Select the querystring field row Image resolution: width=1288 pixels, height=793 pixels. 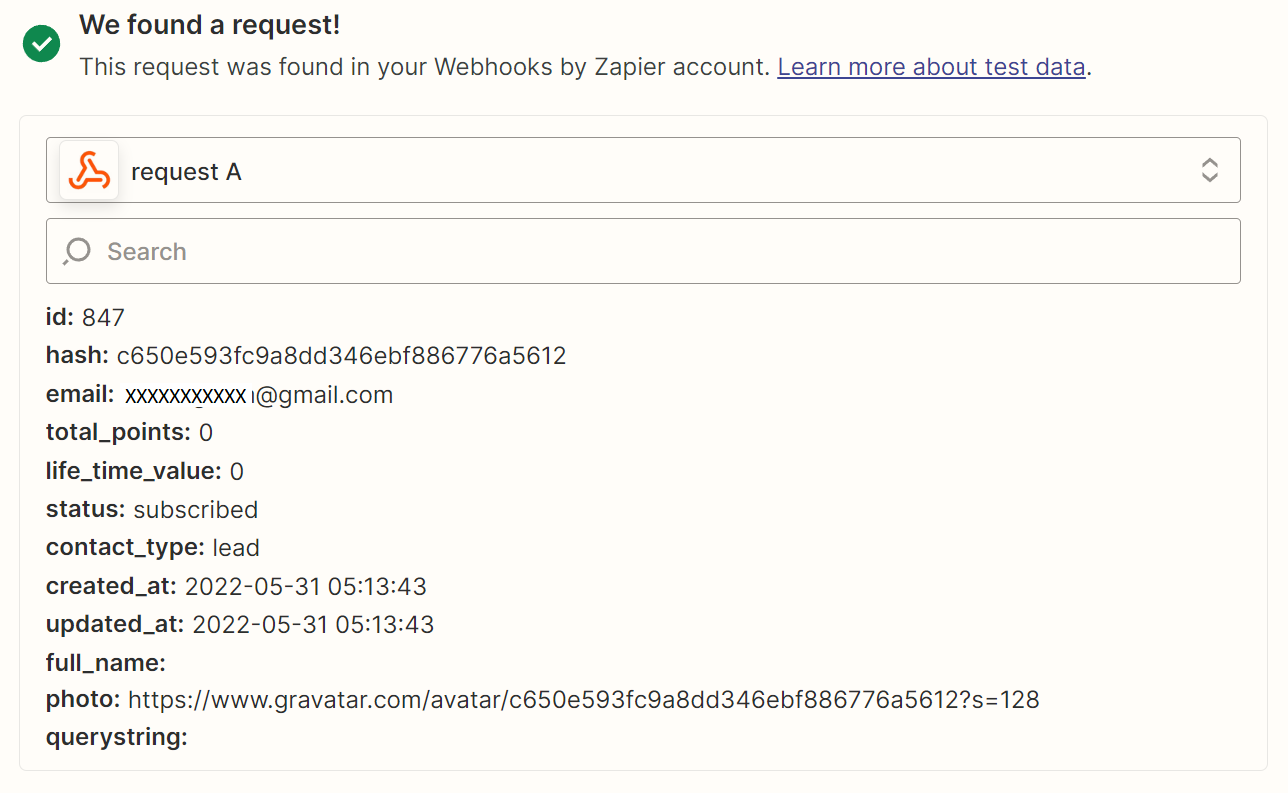117,738
